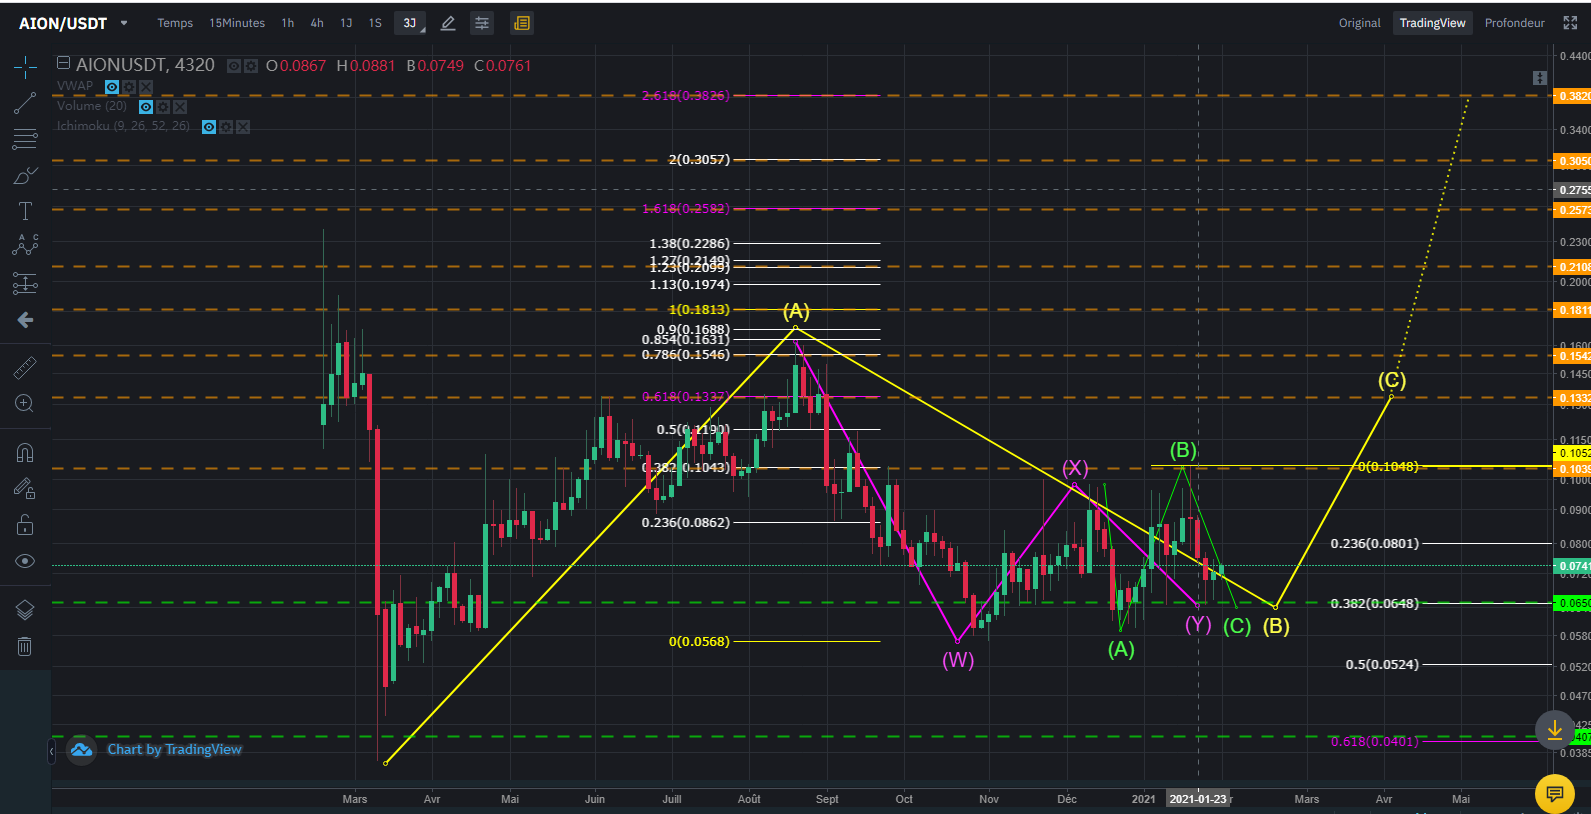Toggle the Ichimoku indicator eye

pos(209,127)
